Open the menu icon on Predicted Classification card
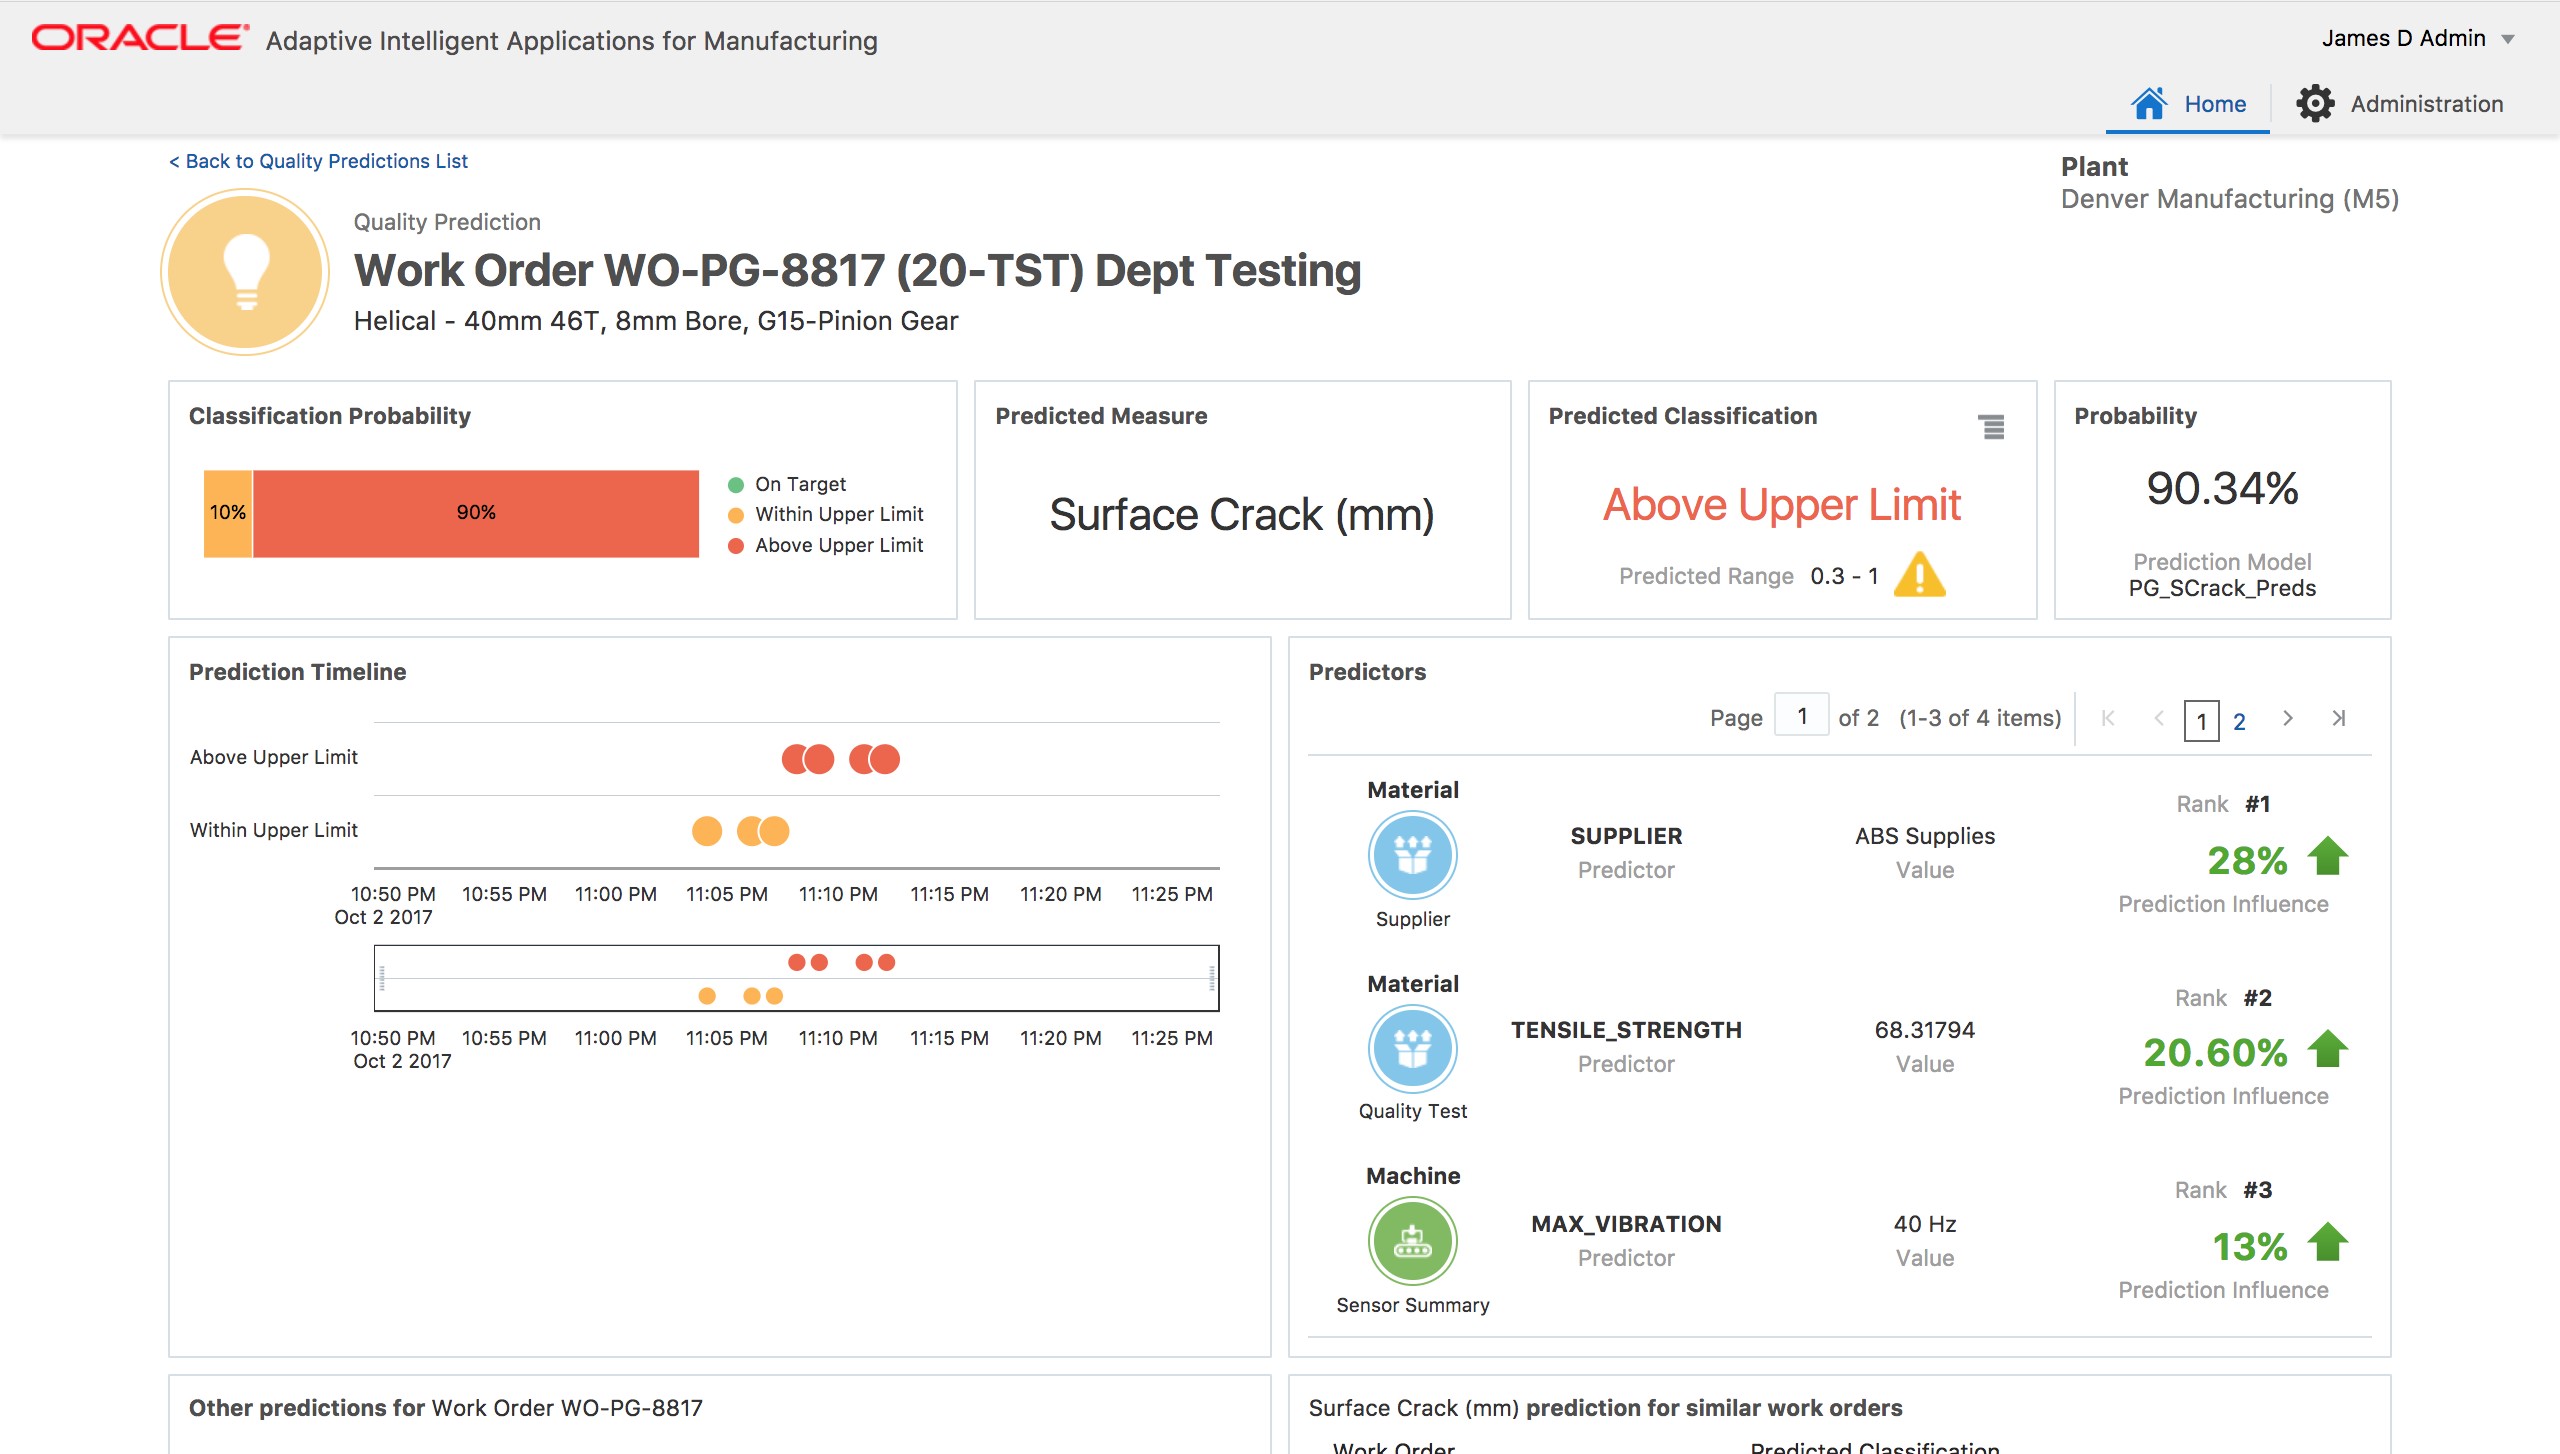Viewport: 2560px width, 1454px height. tap(1992, 428)
